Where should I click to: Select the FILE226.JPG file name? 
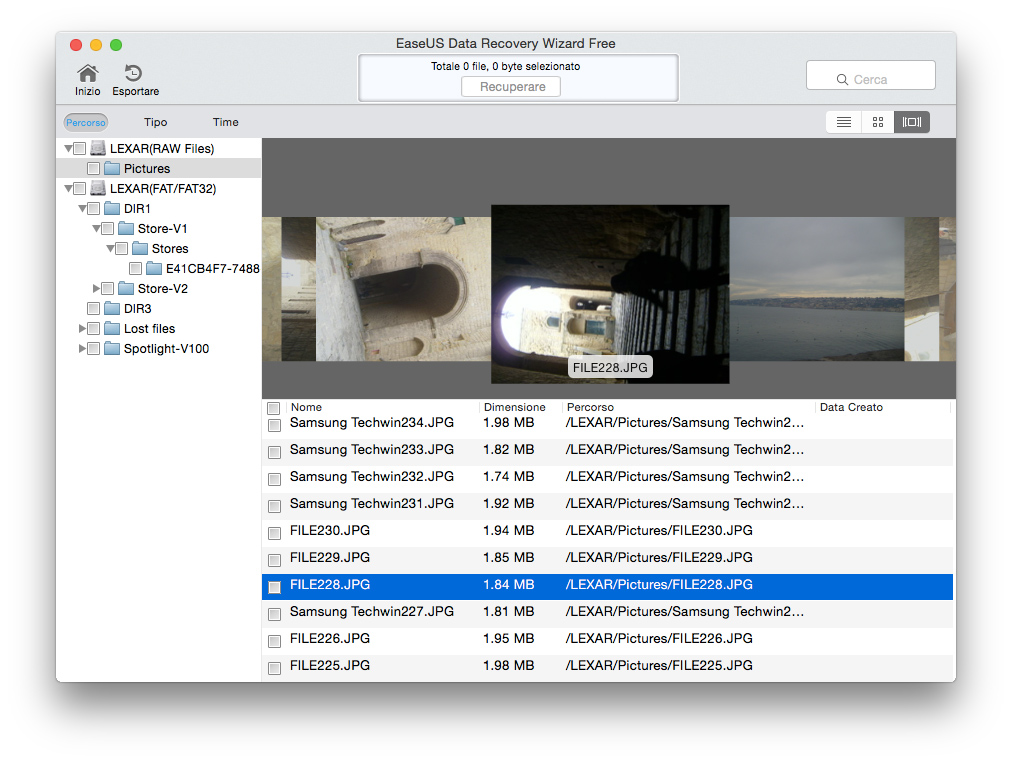pos(330,639)
